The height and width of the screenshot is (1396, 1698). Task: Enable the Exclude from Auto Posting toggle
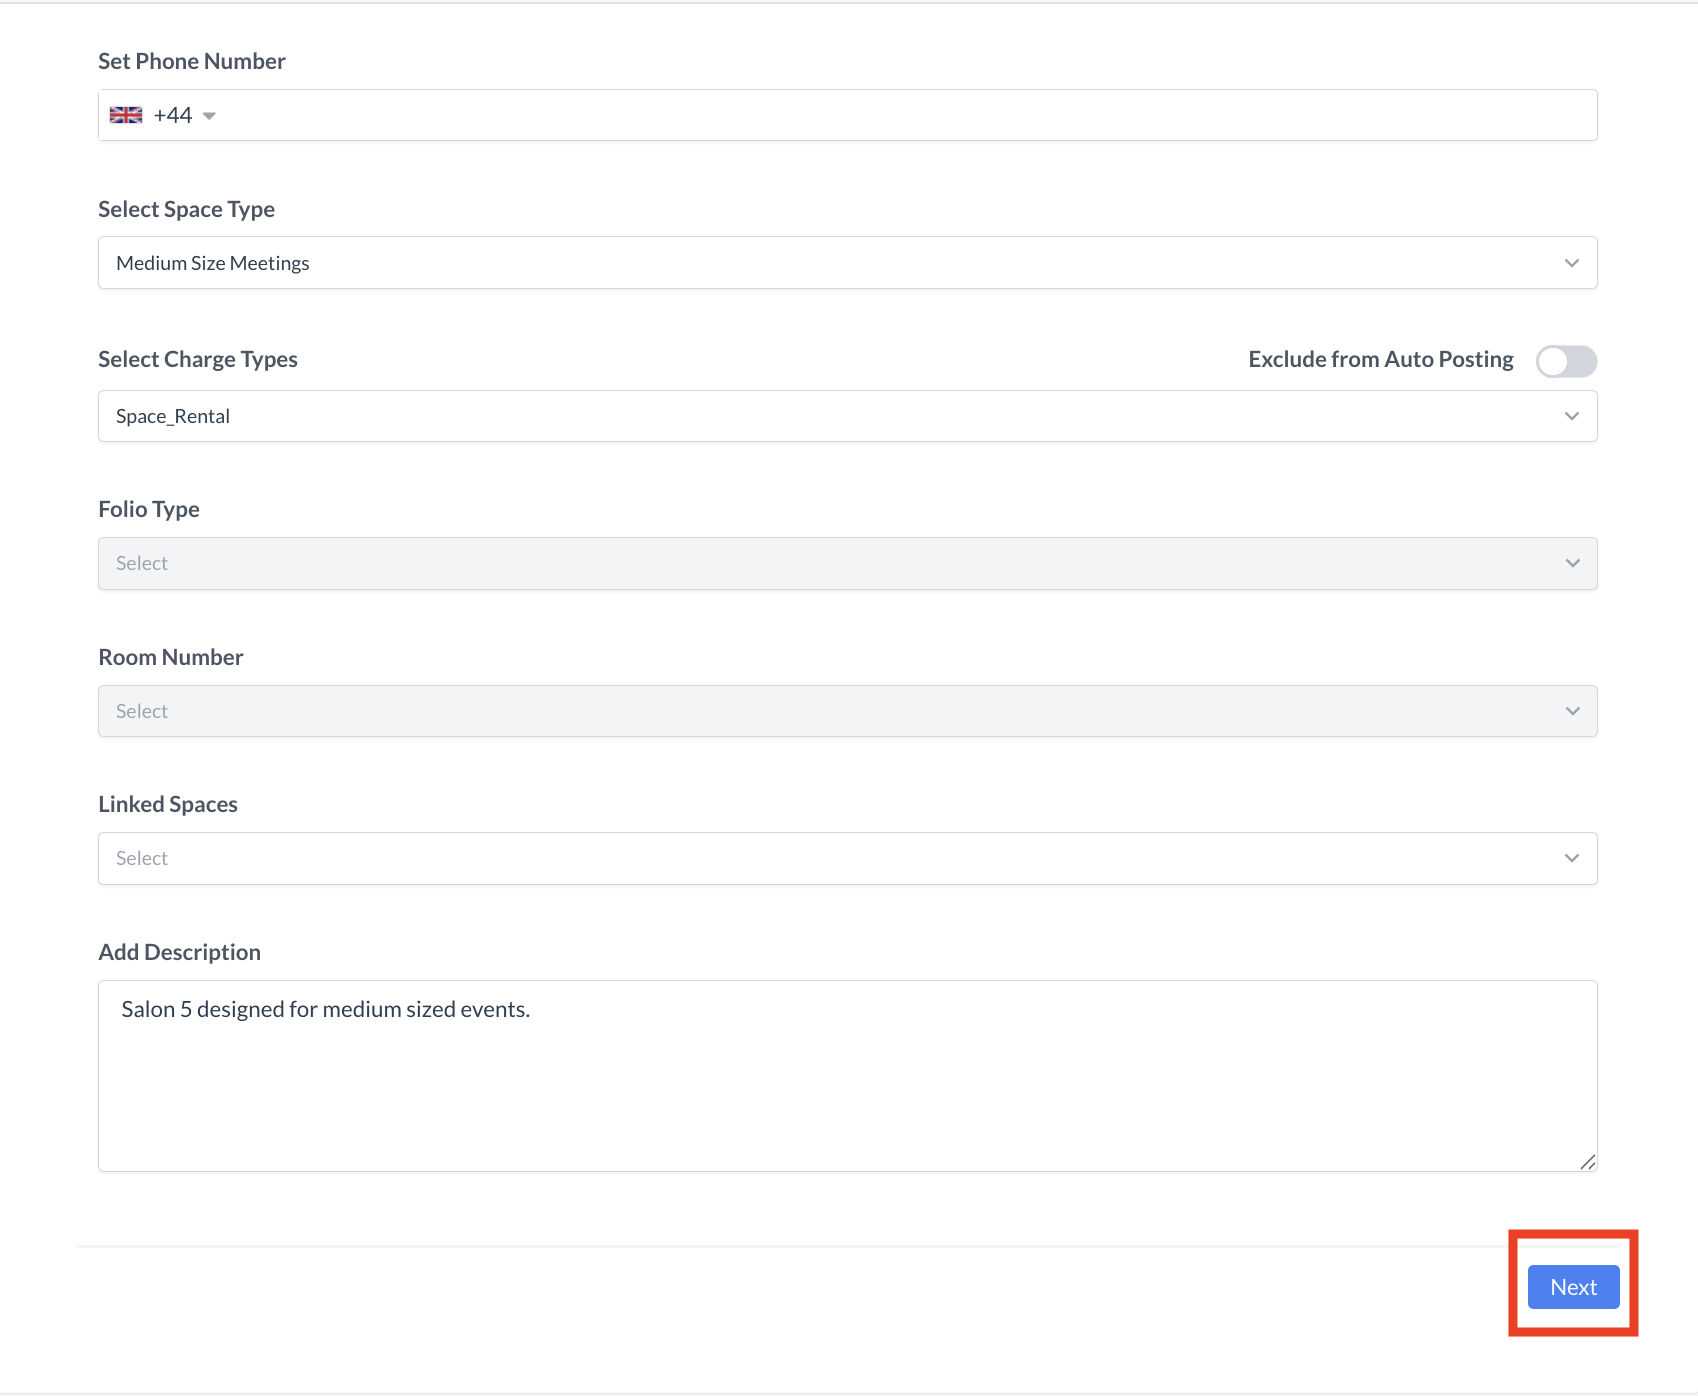pos(1566,361)
